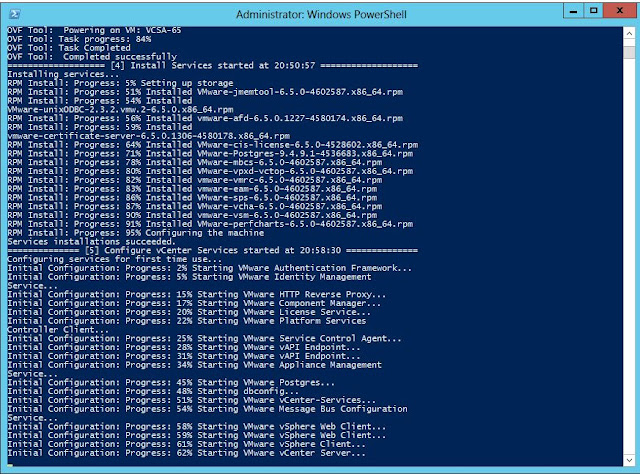This screenshot has width=640, height=474.
Task: Click the line 'OVF Tool: Completed successfully'
Action: 92,57
